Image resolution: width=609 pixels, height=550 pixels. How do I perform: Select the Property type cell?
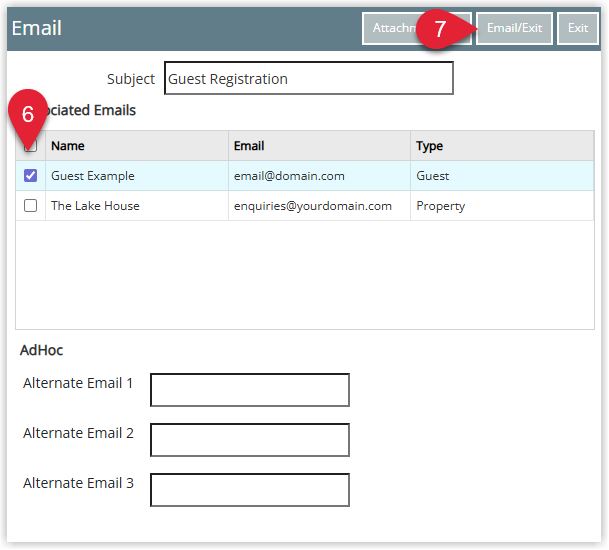(502, 205)
